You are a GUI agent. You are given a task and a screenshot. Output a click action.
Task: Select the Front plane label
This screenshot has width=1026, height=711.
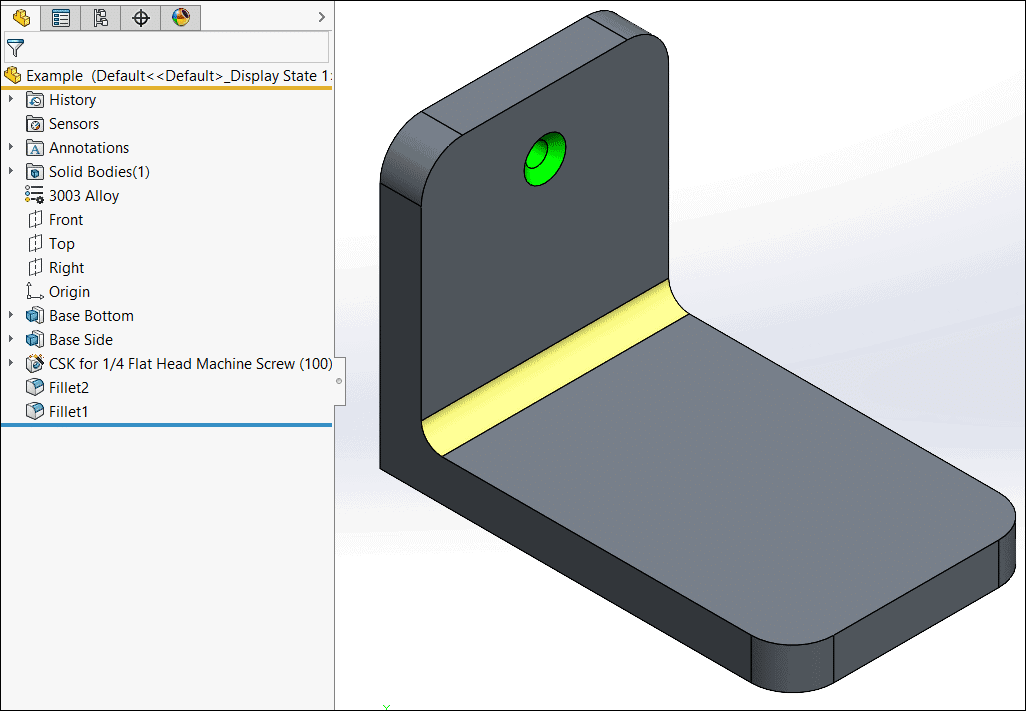coord(66,220)
